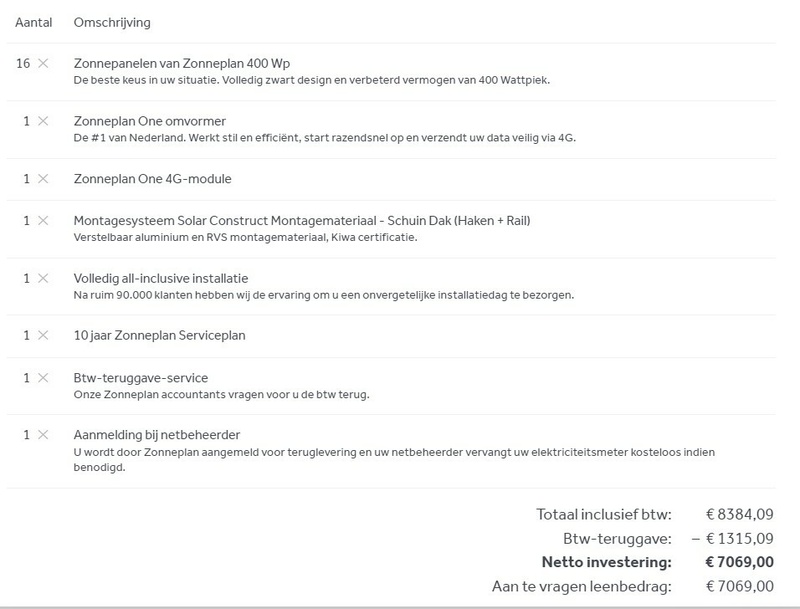
Task: Click the × icon next to Aanmelding bij netbeheerder
Action: pos(42,435)
